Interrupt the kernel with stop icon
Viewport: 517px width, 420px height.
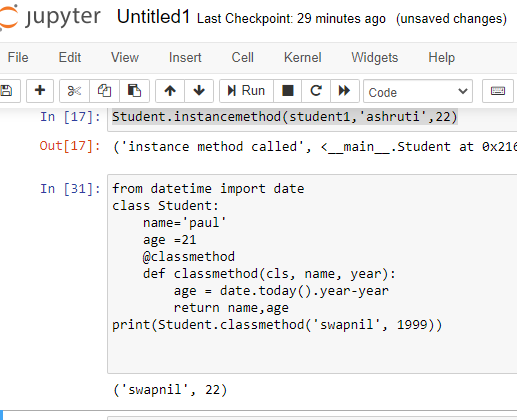288,91
